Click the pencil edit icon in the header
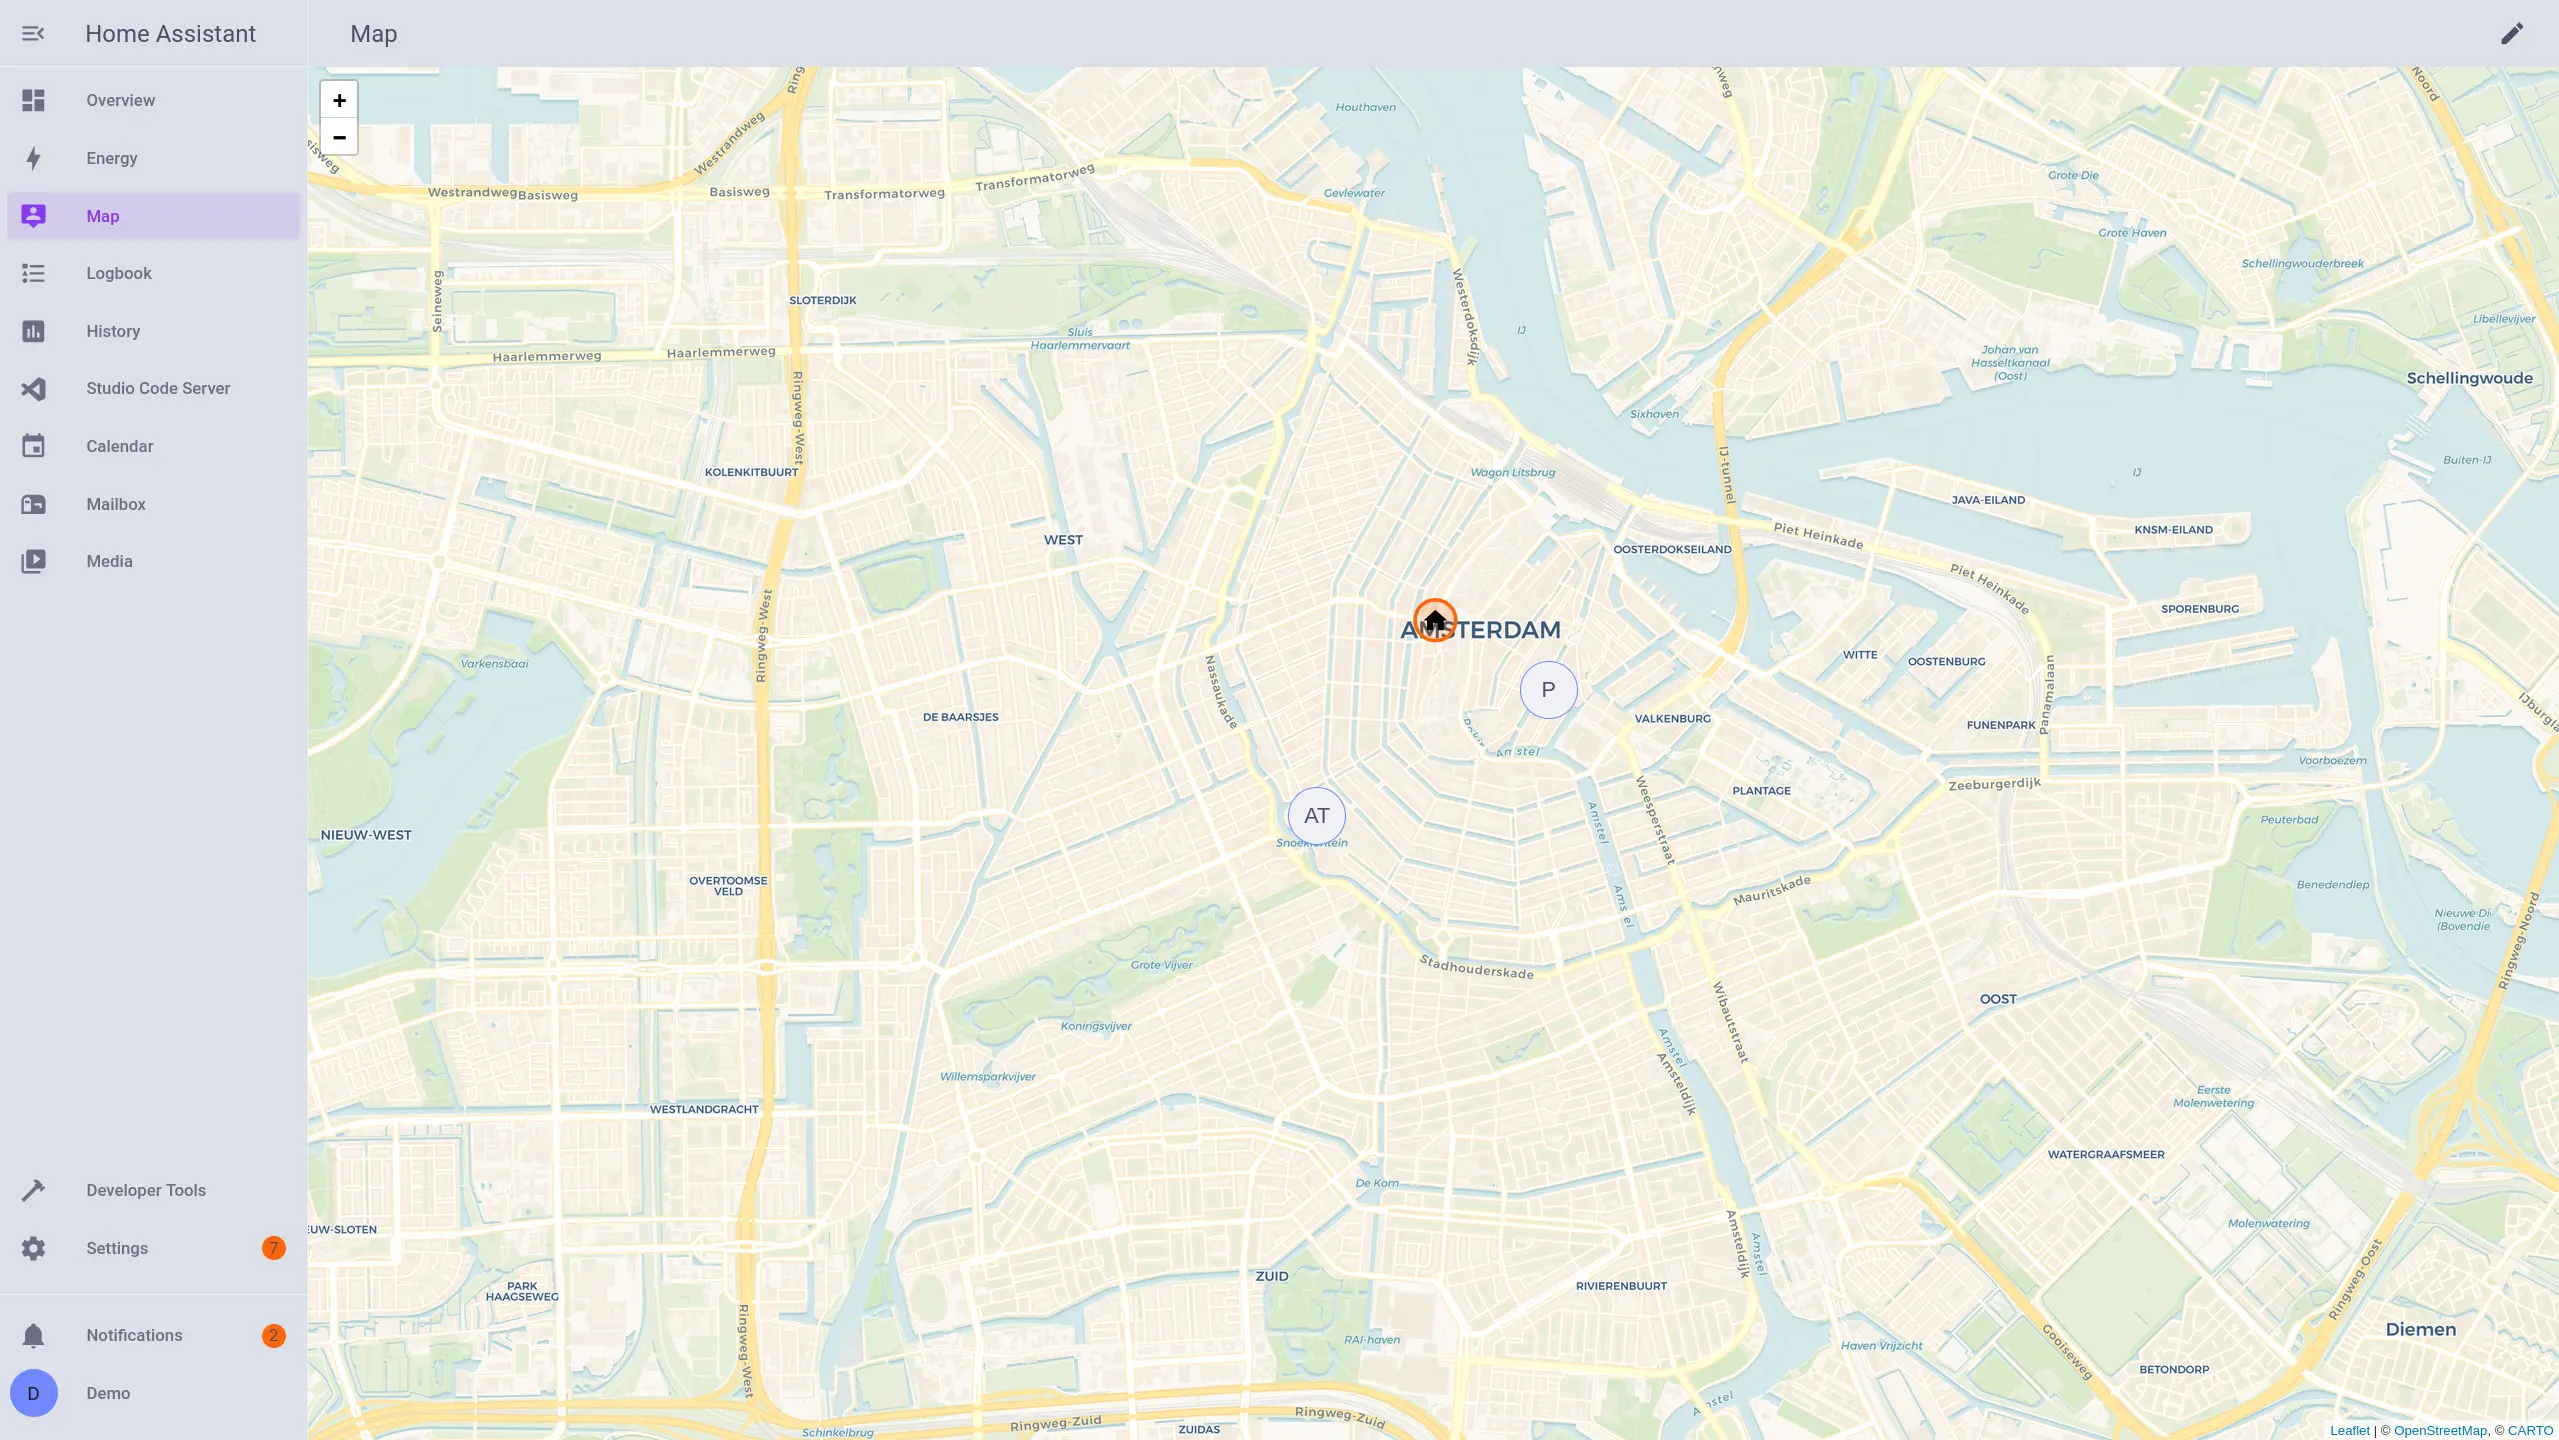Screen dimensions: 2559x1440 [2512, 34]
